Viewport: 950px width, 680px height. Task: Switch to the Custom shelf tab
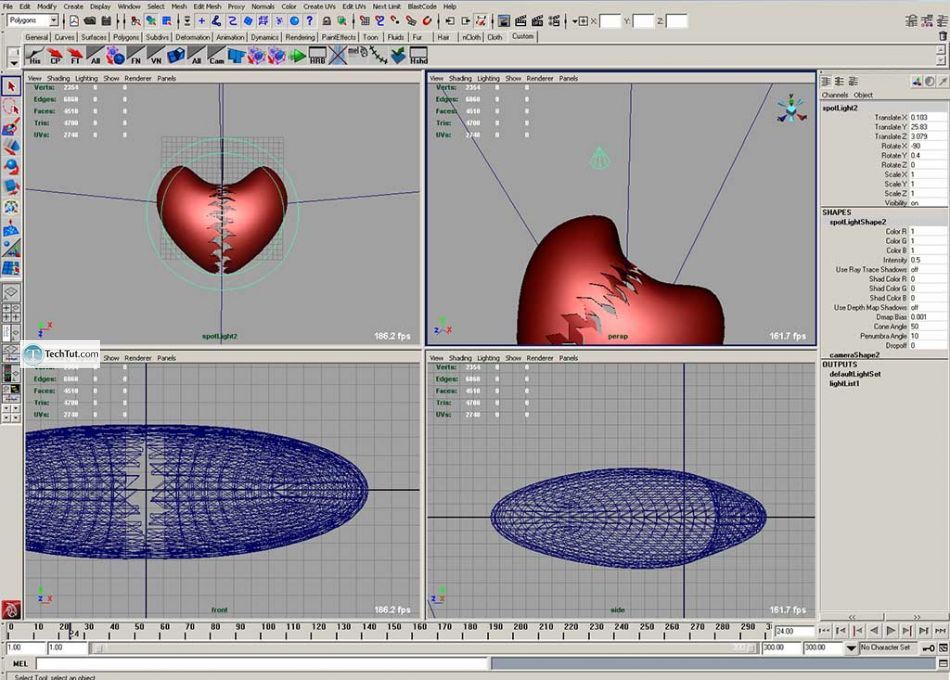coord(522,36)
